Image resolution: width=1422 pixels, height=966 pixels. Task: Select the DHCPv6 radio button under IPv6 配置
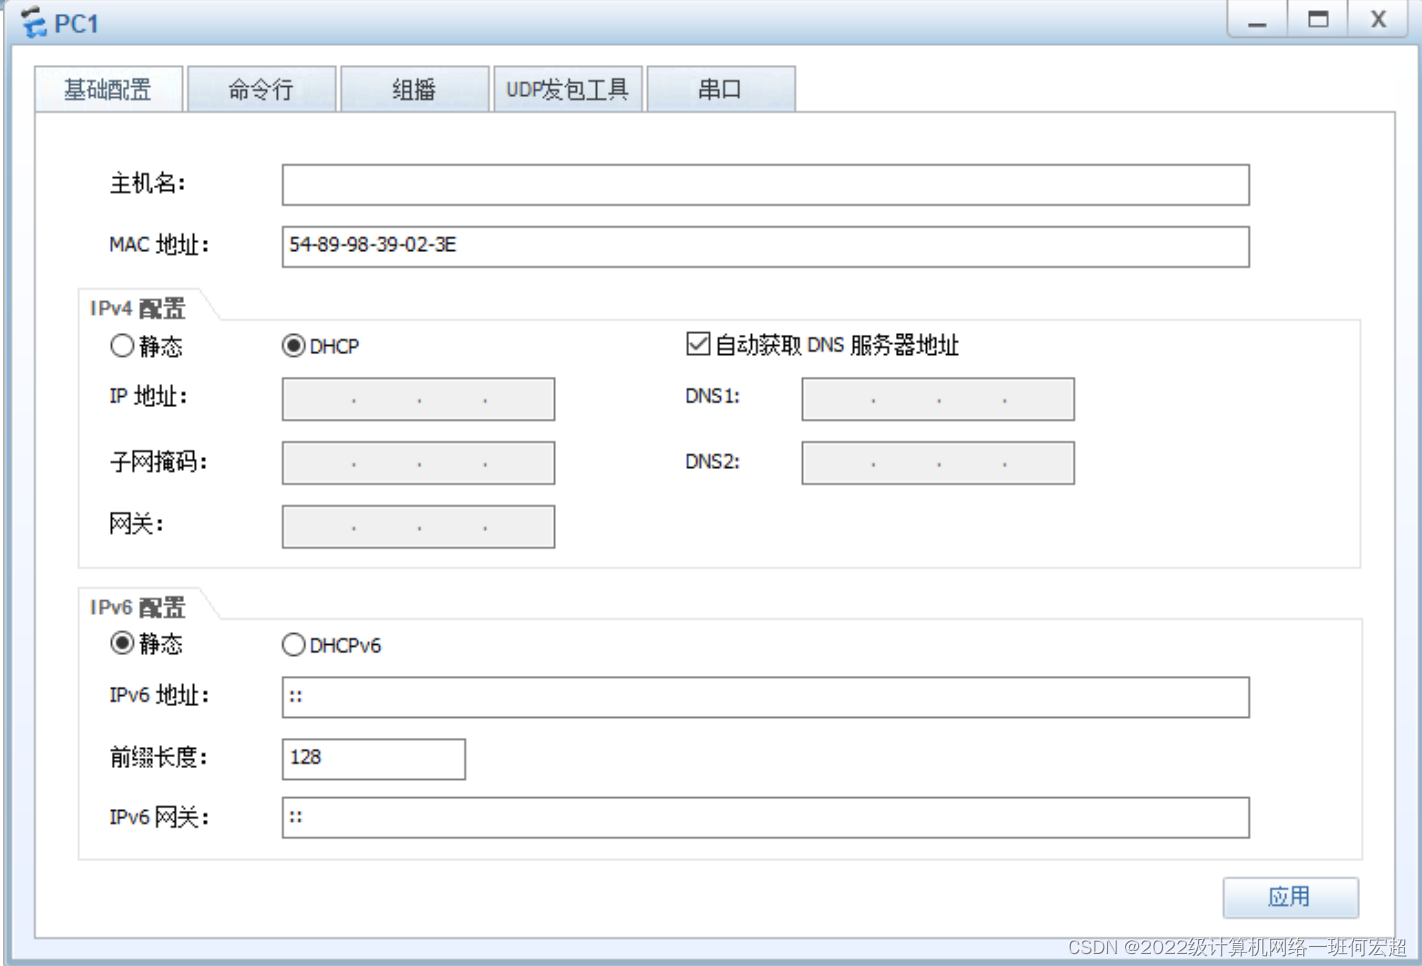click(x=293, y=645)
